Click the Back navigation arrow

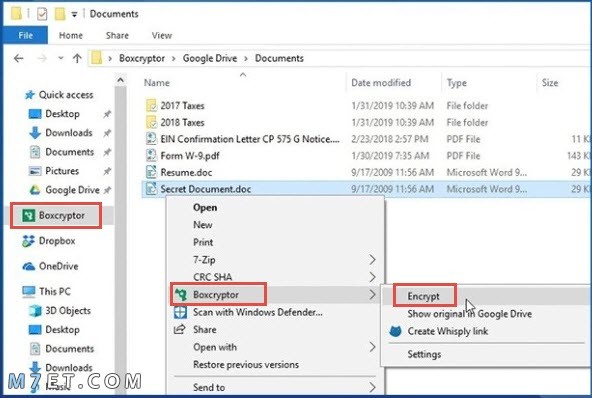18,58
